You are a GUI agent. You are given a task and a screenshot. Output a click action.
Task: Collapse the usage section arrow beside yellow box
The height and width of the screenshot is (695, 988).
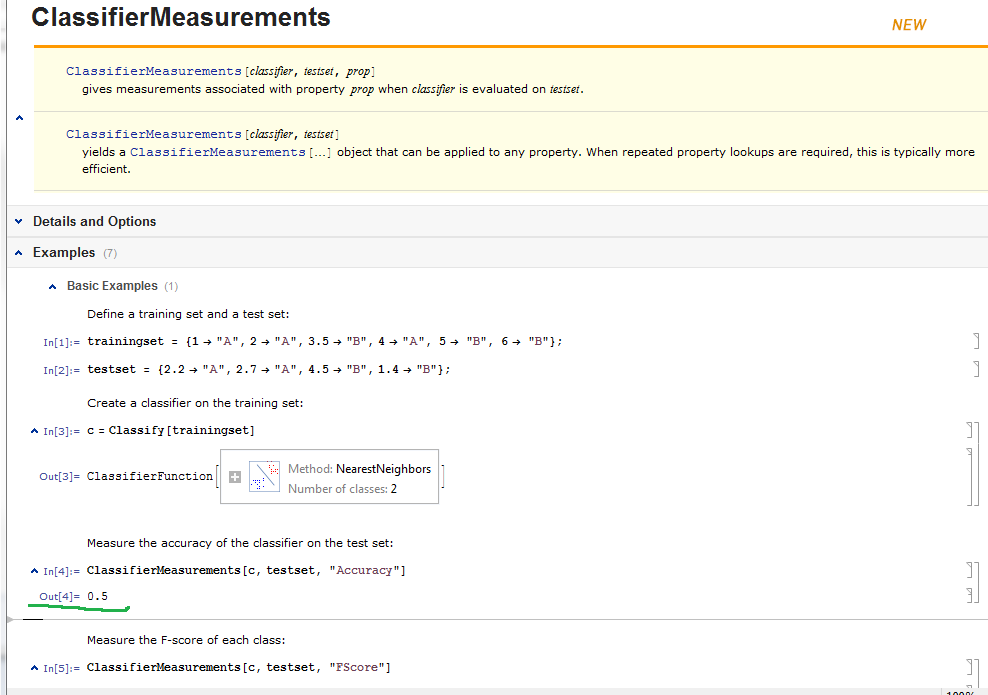[x=19, y=118]
